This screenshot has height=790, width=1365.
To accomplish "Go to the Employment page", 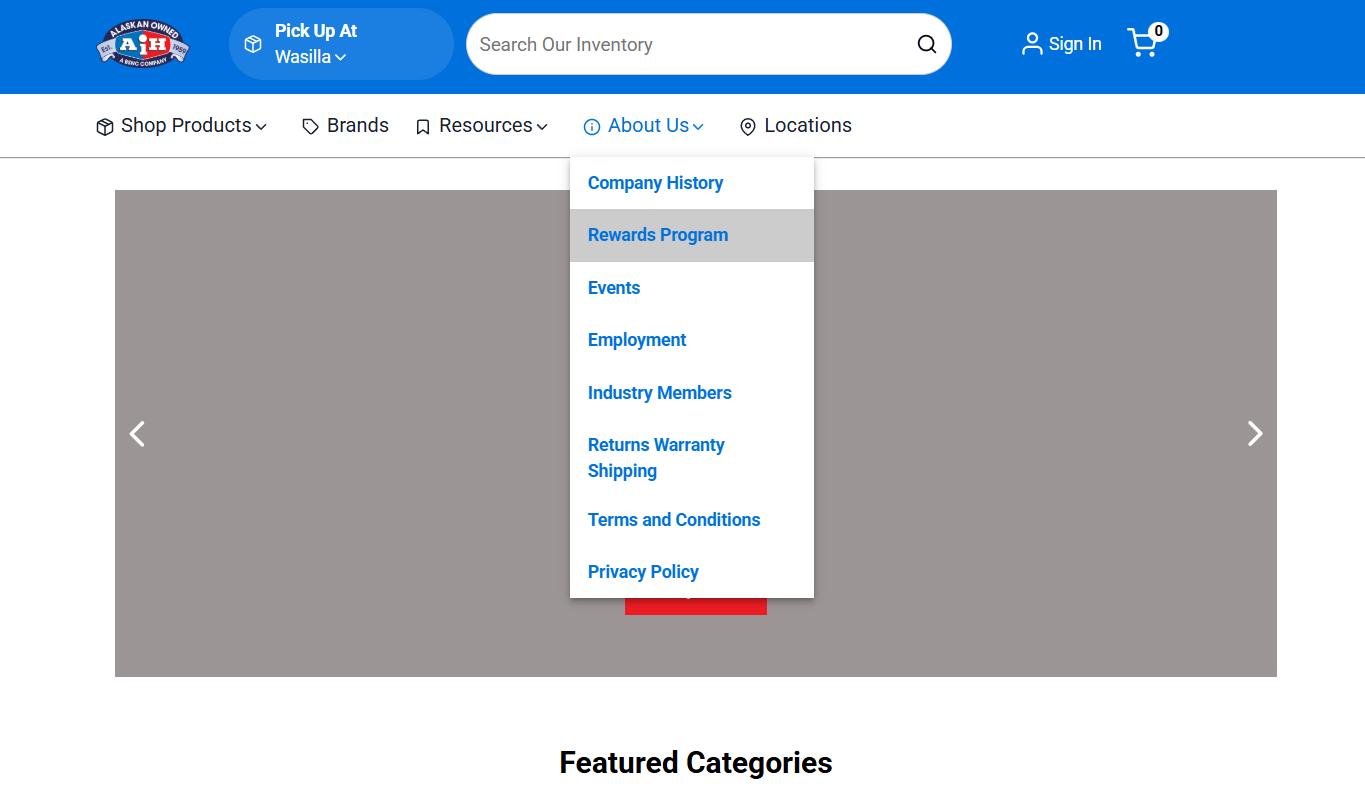I will coord(637,340).
